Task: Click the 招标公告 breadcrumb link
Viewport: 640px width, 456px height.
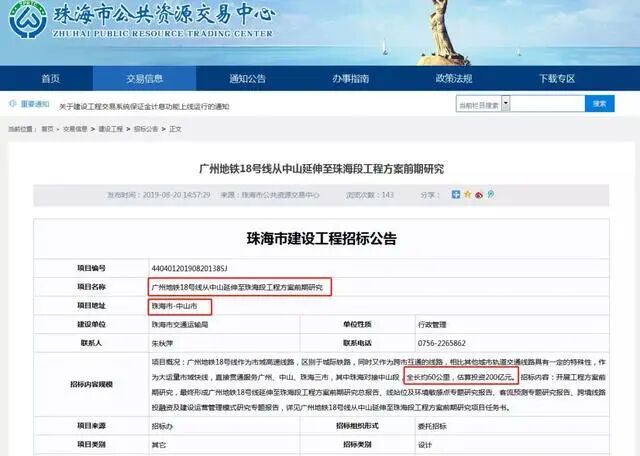Action: (146, 129)
